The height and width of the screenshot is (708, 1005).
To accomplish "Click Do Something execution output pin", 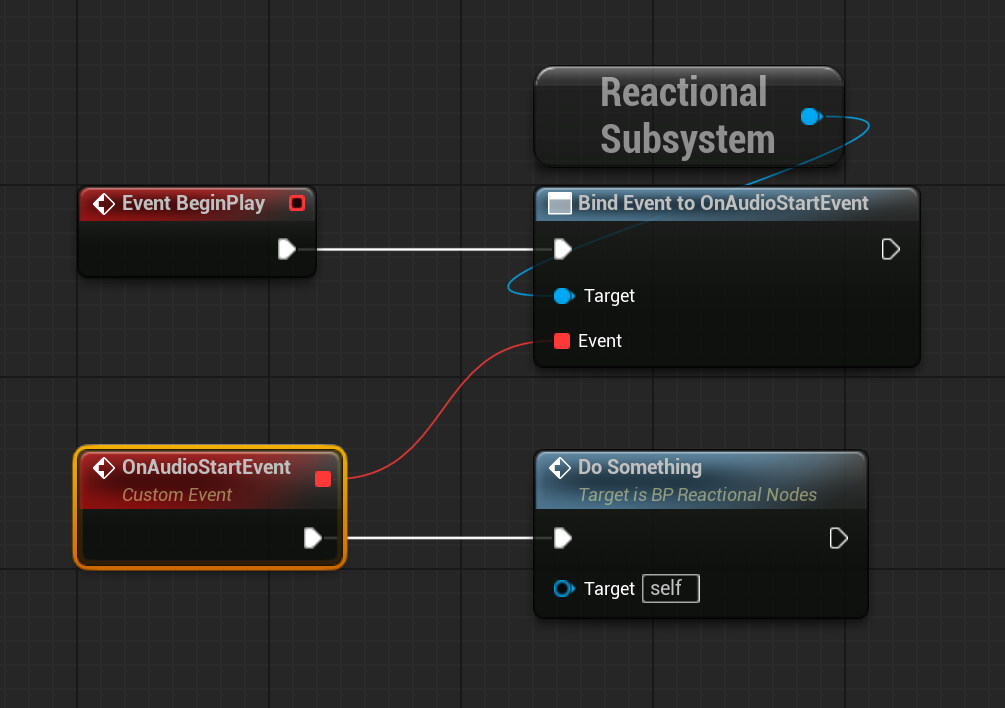I will (x=838, y=539).
